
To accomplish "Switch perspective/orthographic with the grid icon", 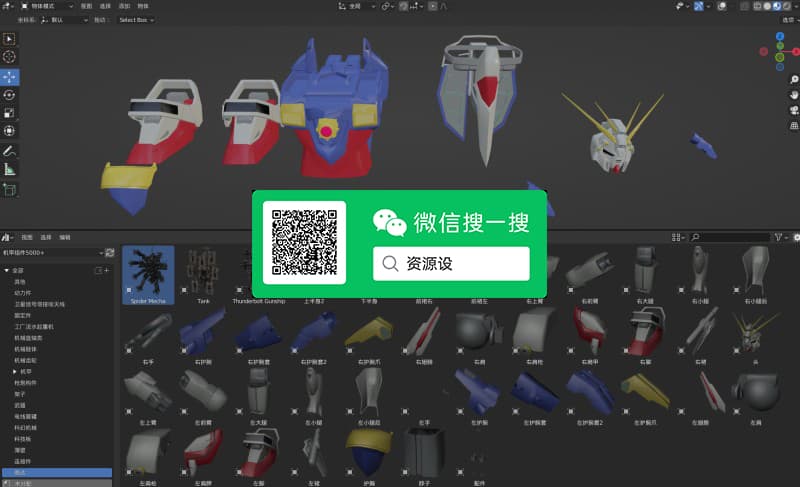I will click(x=794, y=125).
